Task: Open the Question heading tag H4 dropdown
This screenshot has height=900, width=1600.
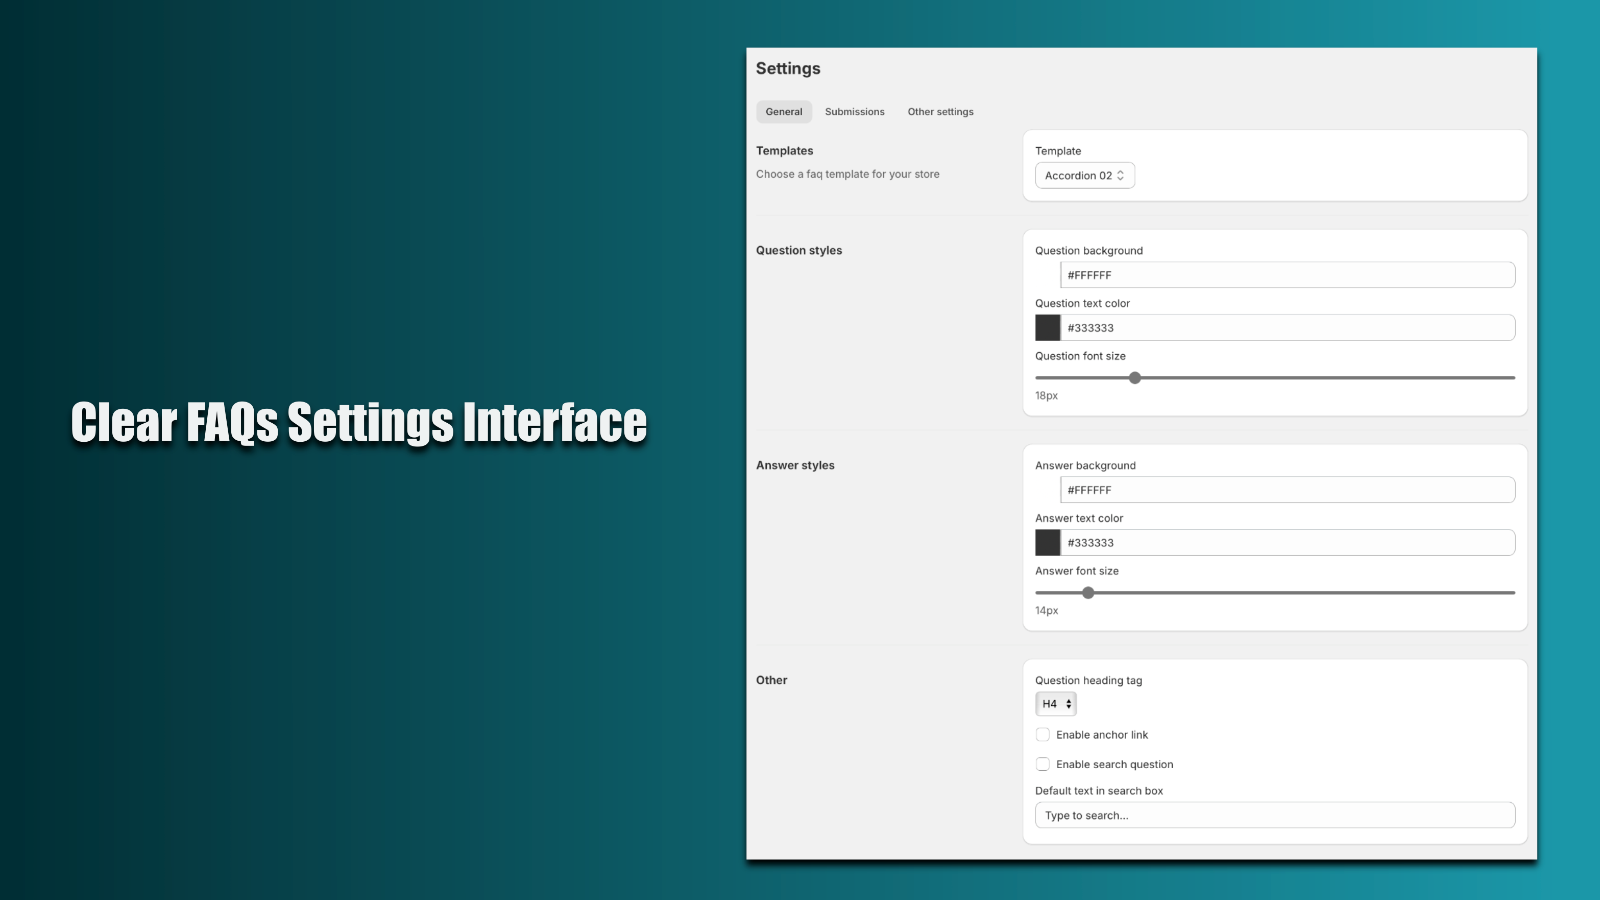Action: [1056, 704]
